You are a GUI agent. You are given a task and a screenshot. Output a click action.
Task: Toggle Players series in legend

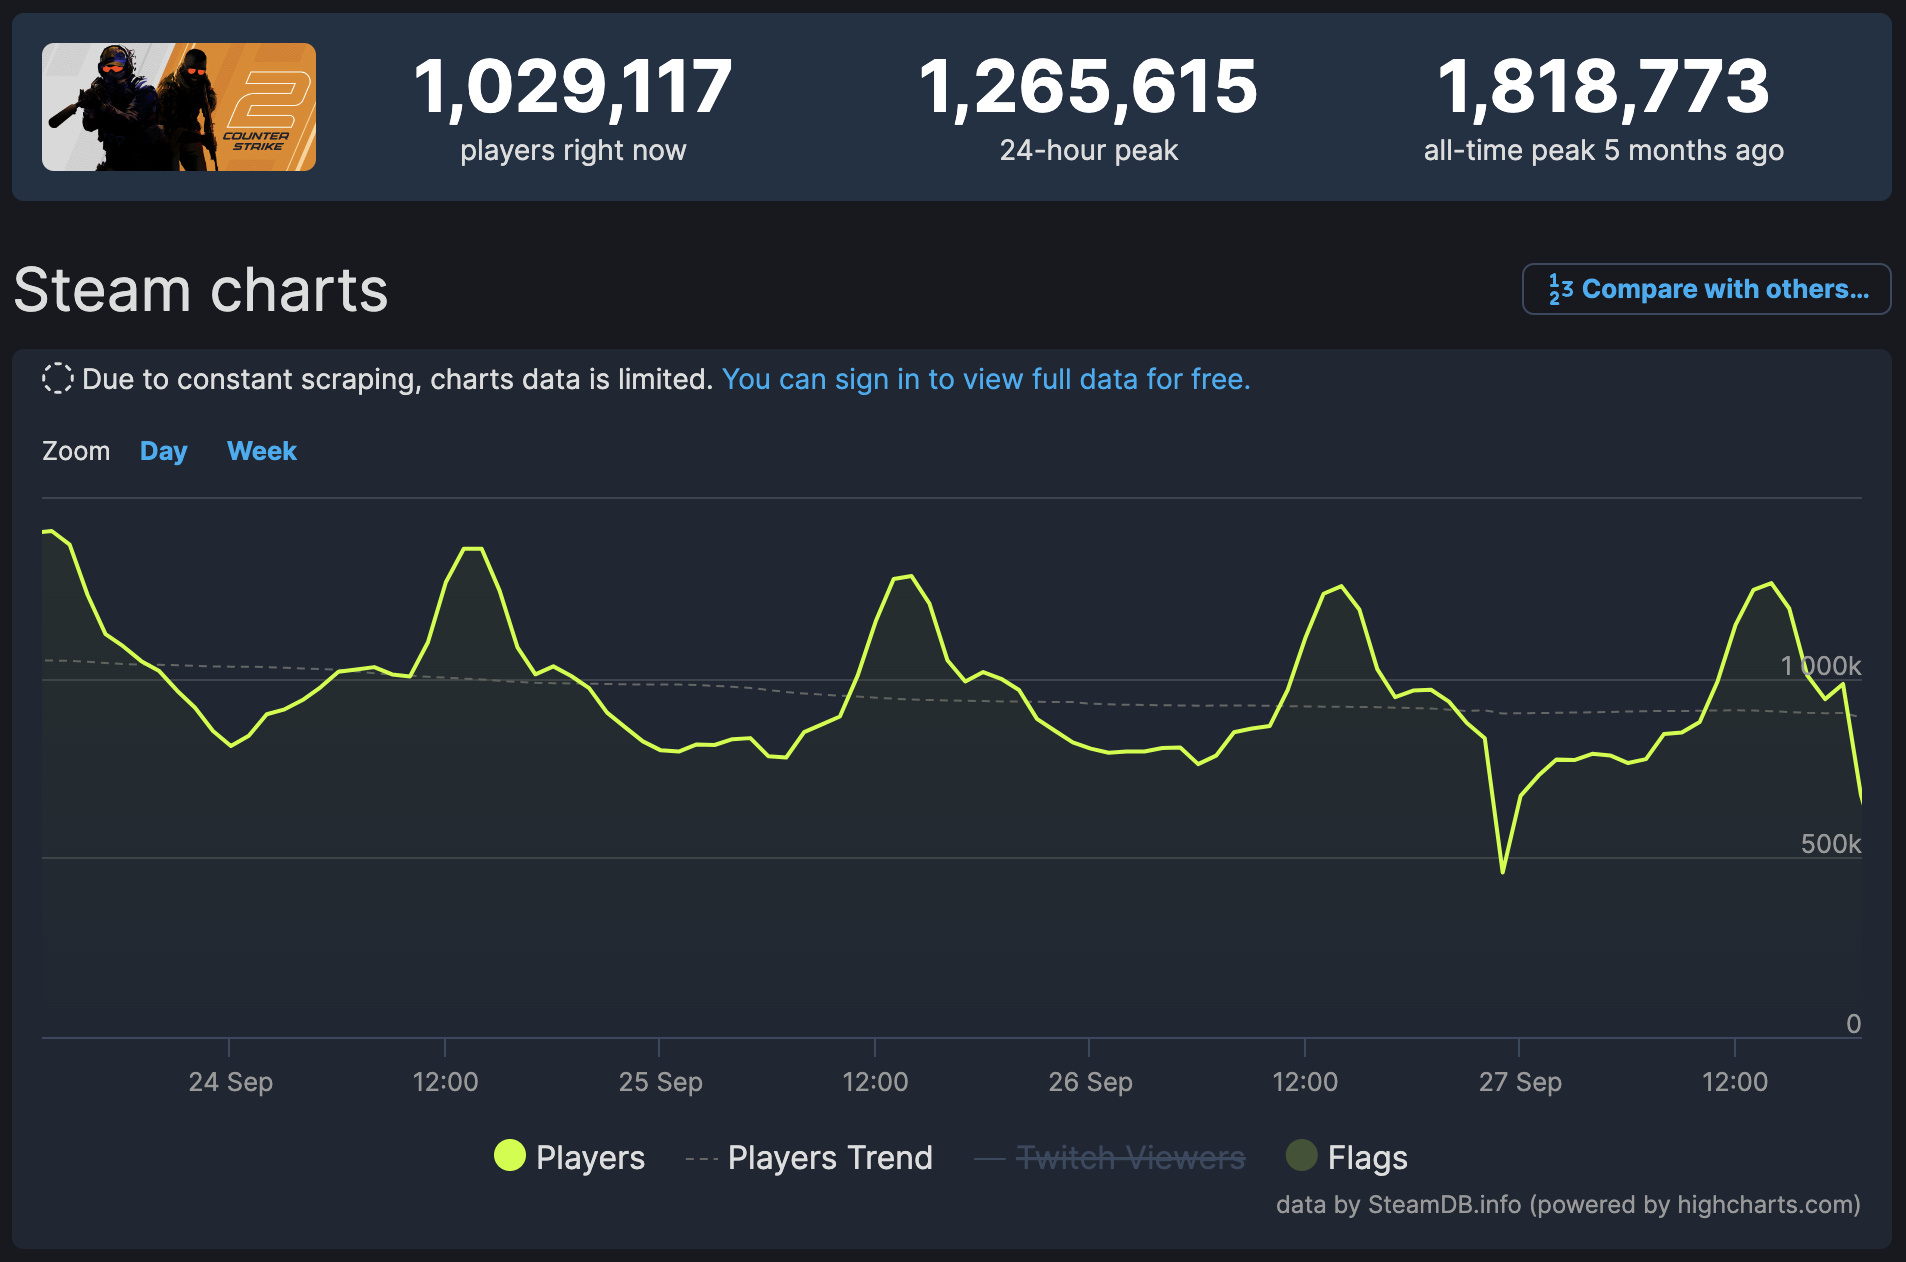569,1157
